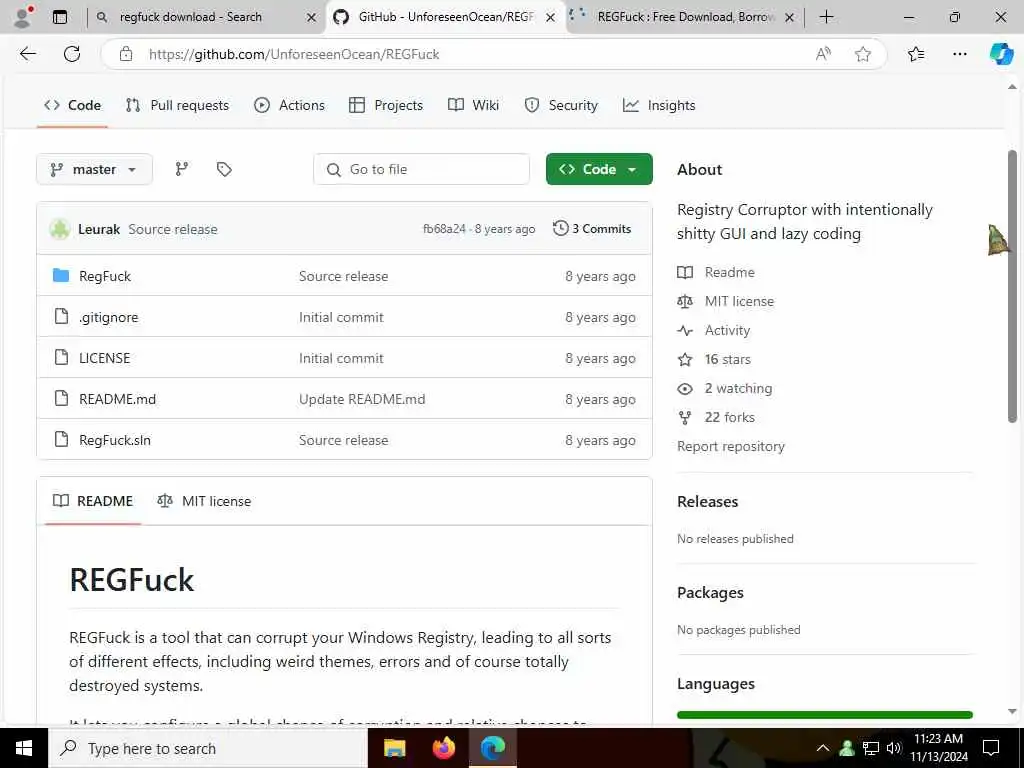1024x768 pixels.
Task: Click the green Languages bar
Action: tap(825, 715)
